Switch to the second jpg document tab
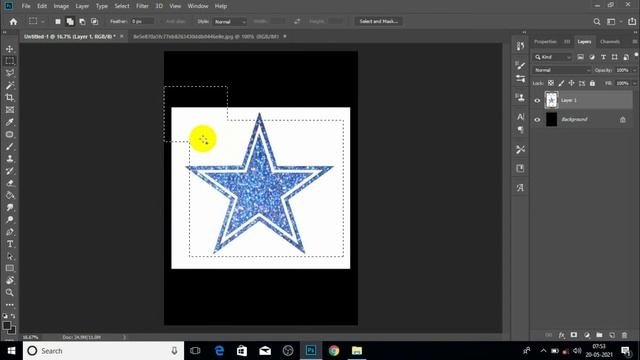The height and width of the screenshot is (360, 640). tap(206, 36)
